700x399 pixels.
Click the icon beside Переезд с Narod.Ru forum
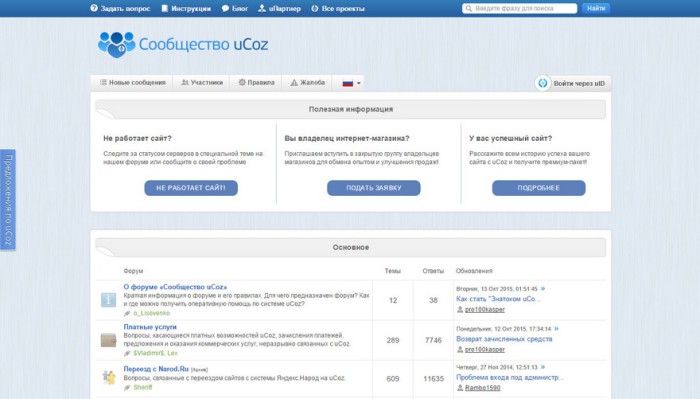(x=108, y=378)
